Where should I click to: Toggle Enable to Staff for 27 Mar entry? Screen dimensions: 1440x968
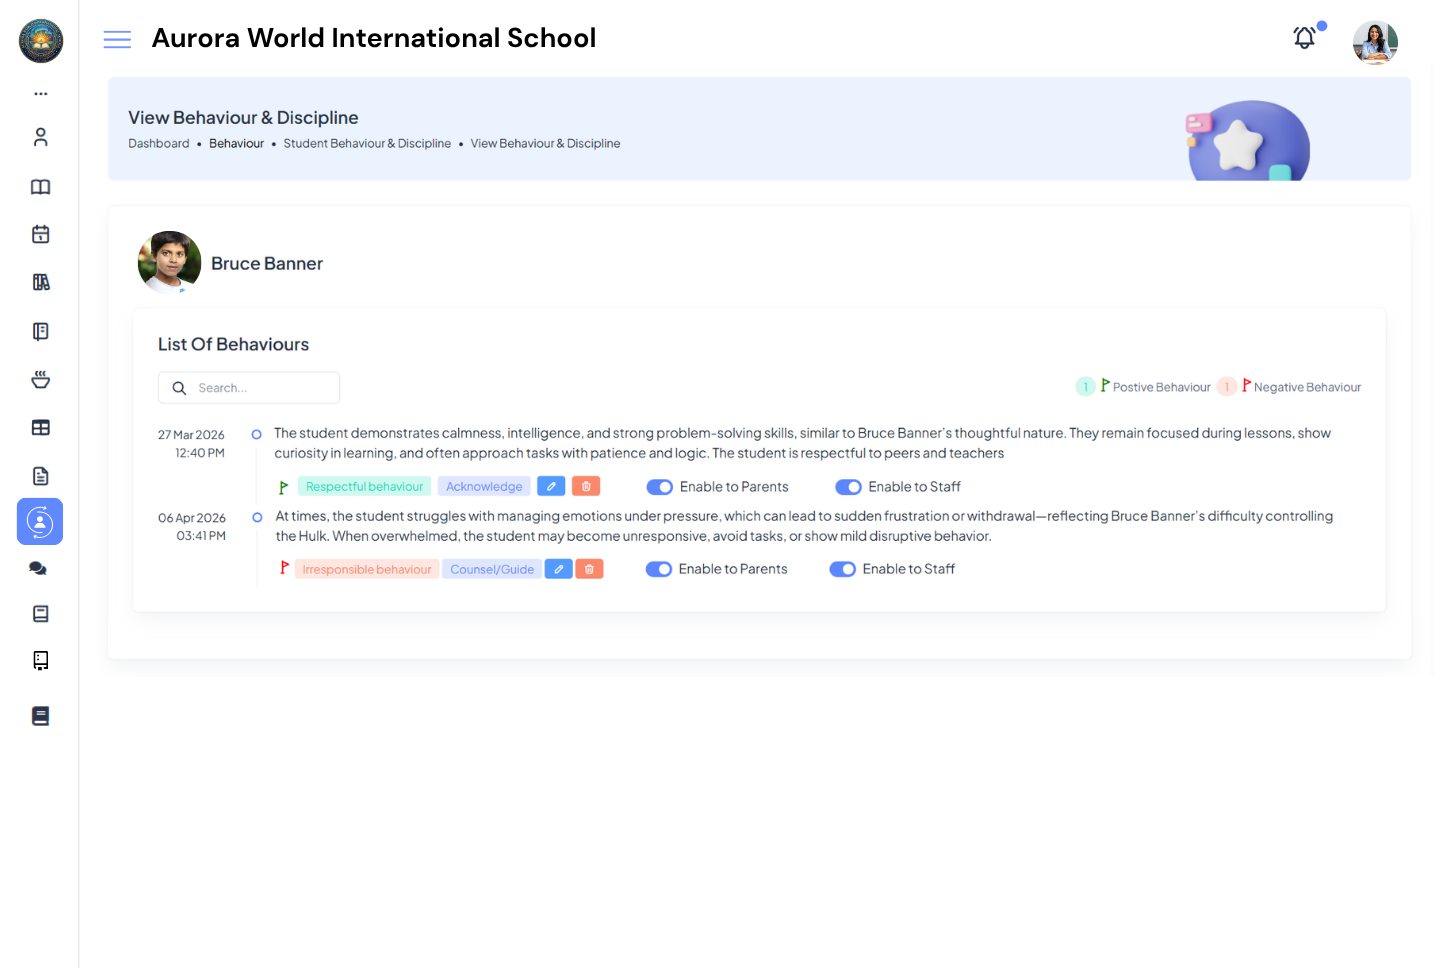[848, 487]
